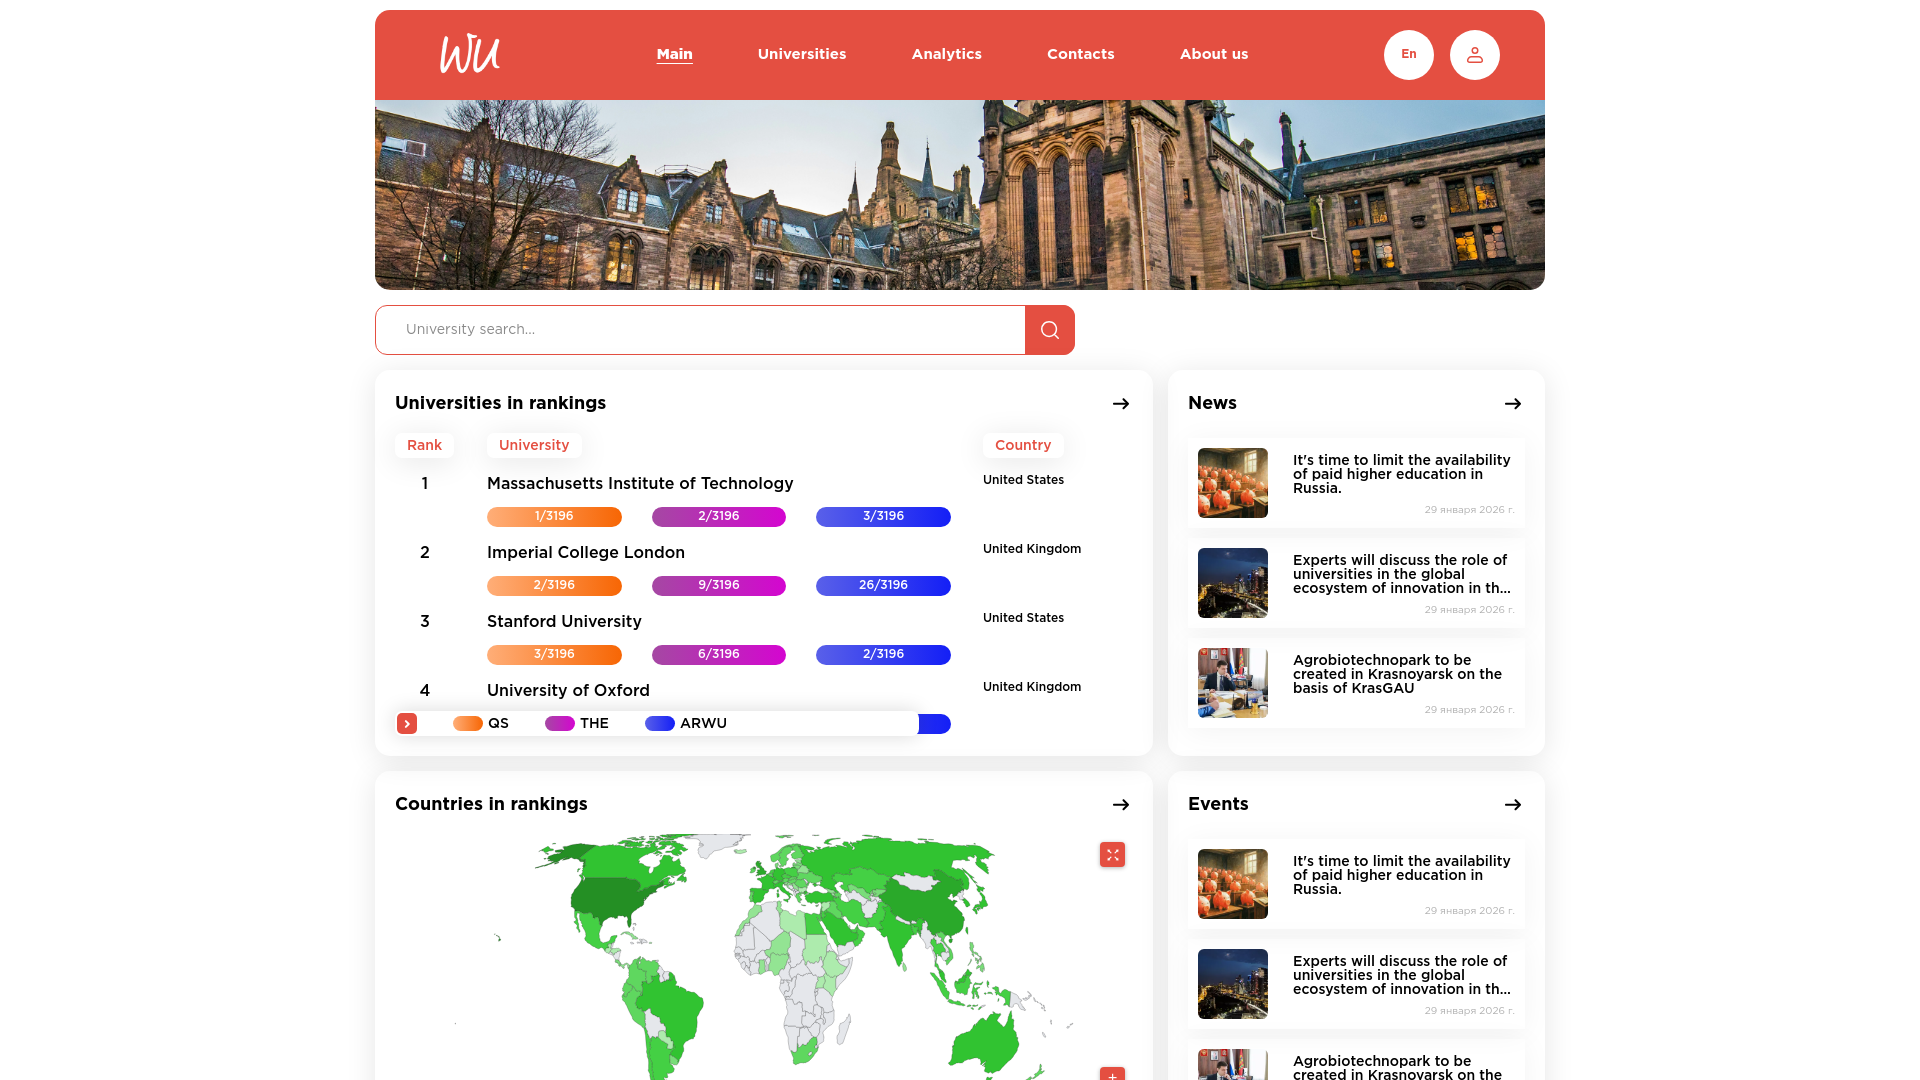Open the Analytics menu item
Screen dimensions: 1920x1080
[946, 54]
